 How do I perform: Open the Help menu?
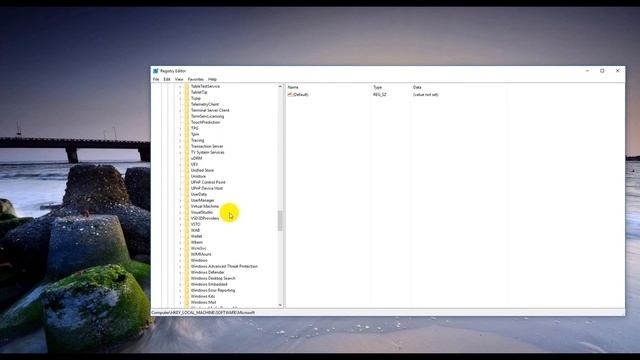click(212, 79)
